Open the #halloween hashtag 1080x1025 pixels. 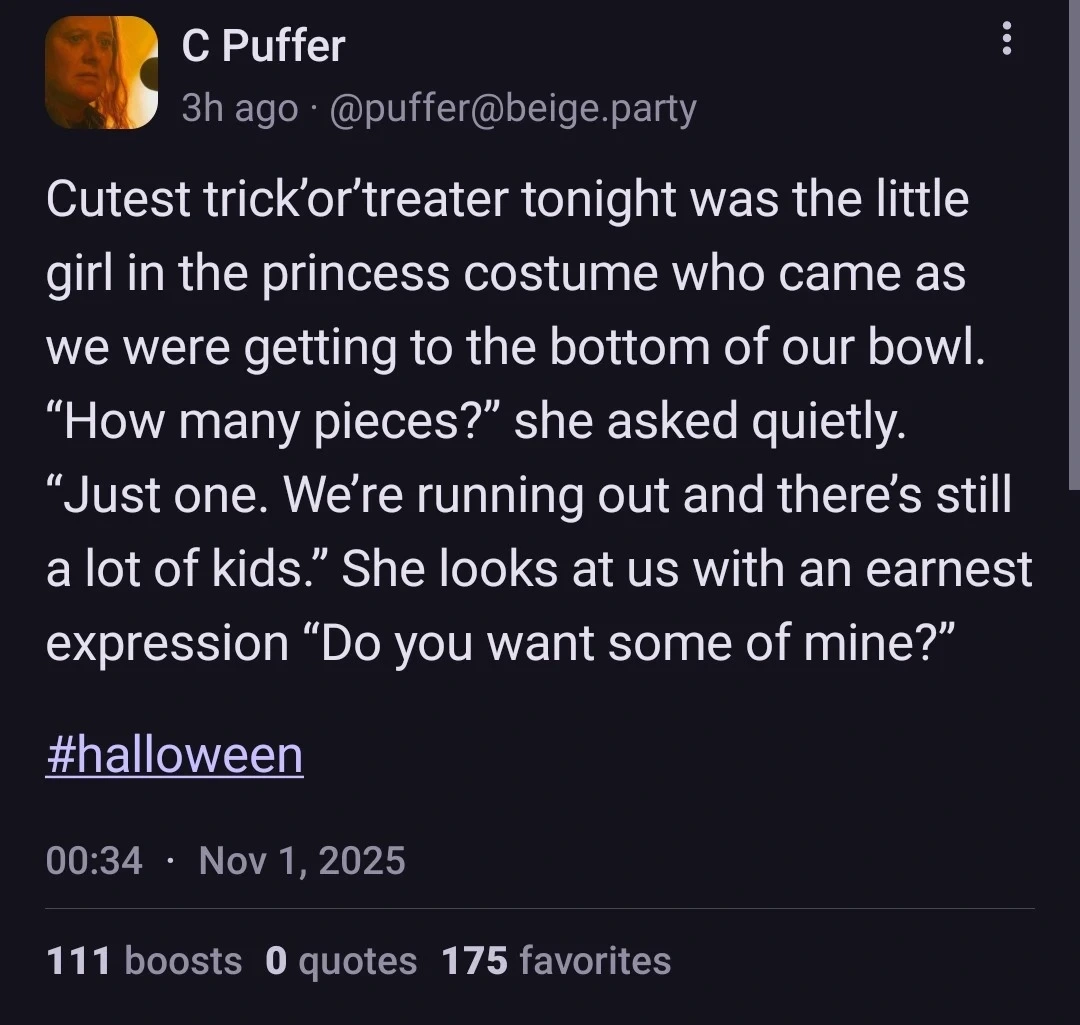pyautogui.click(x=175, y=754)
